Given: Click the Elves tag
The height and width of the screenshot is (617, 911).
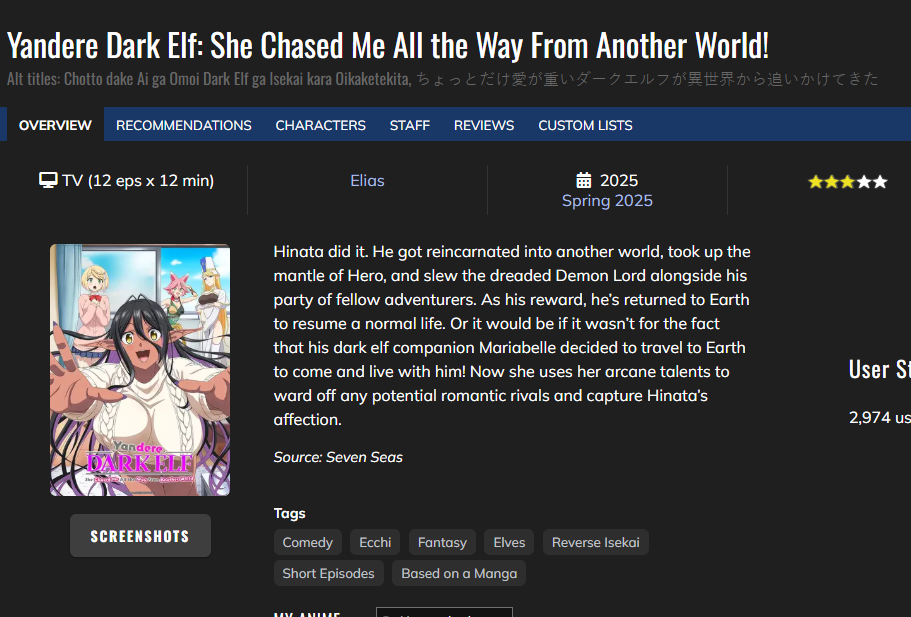Looking at the screenshot, I should (x=509, y=542).
